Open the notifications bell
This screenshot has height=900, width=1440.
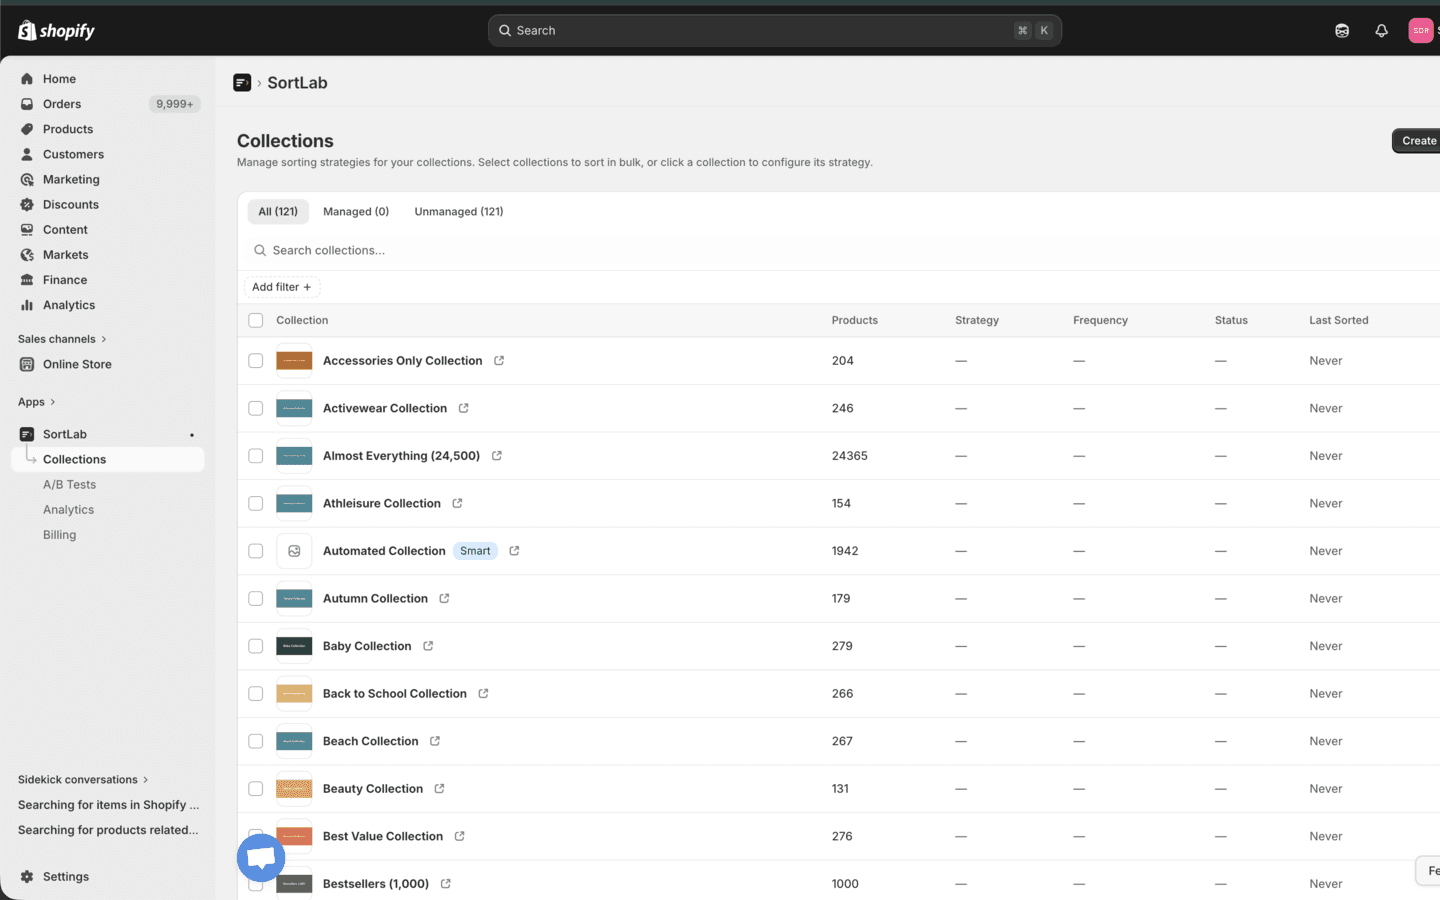click(1381, 31)
